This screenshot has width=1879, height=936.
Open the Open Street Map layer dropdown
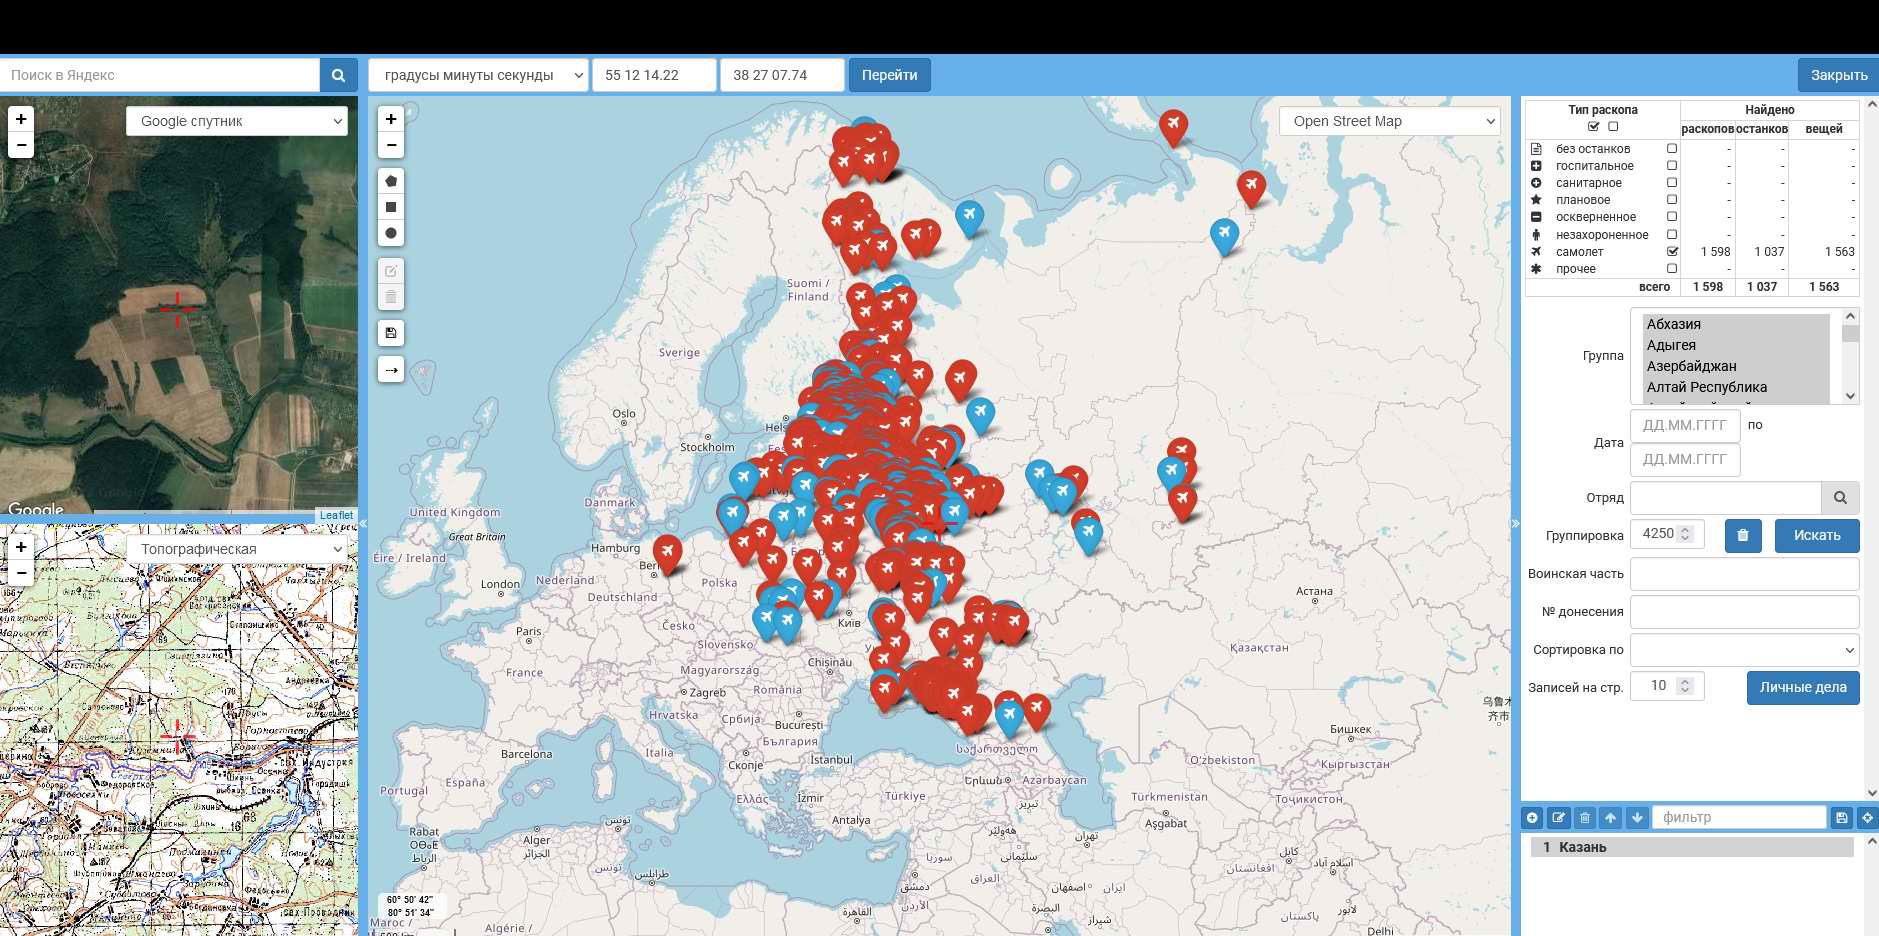(x=1389, y=121)
